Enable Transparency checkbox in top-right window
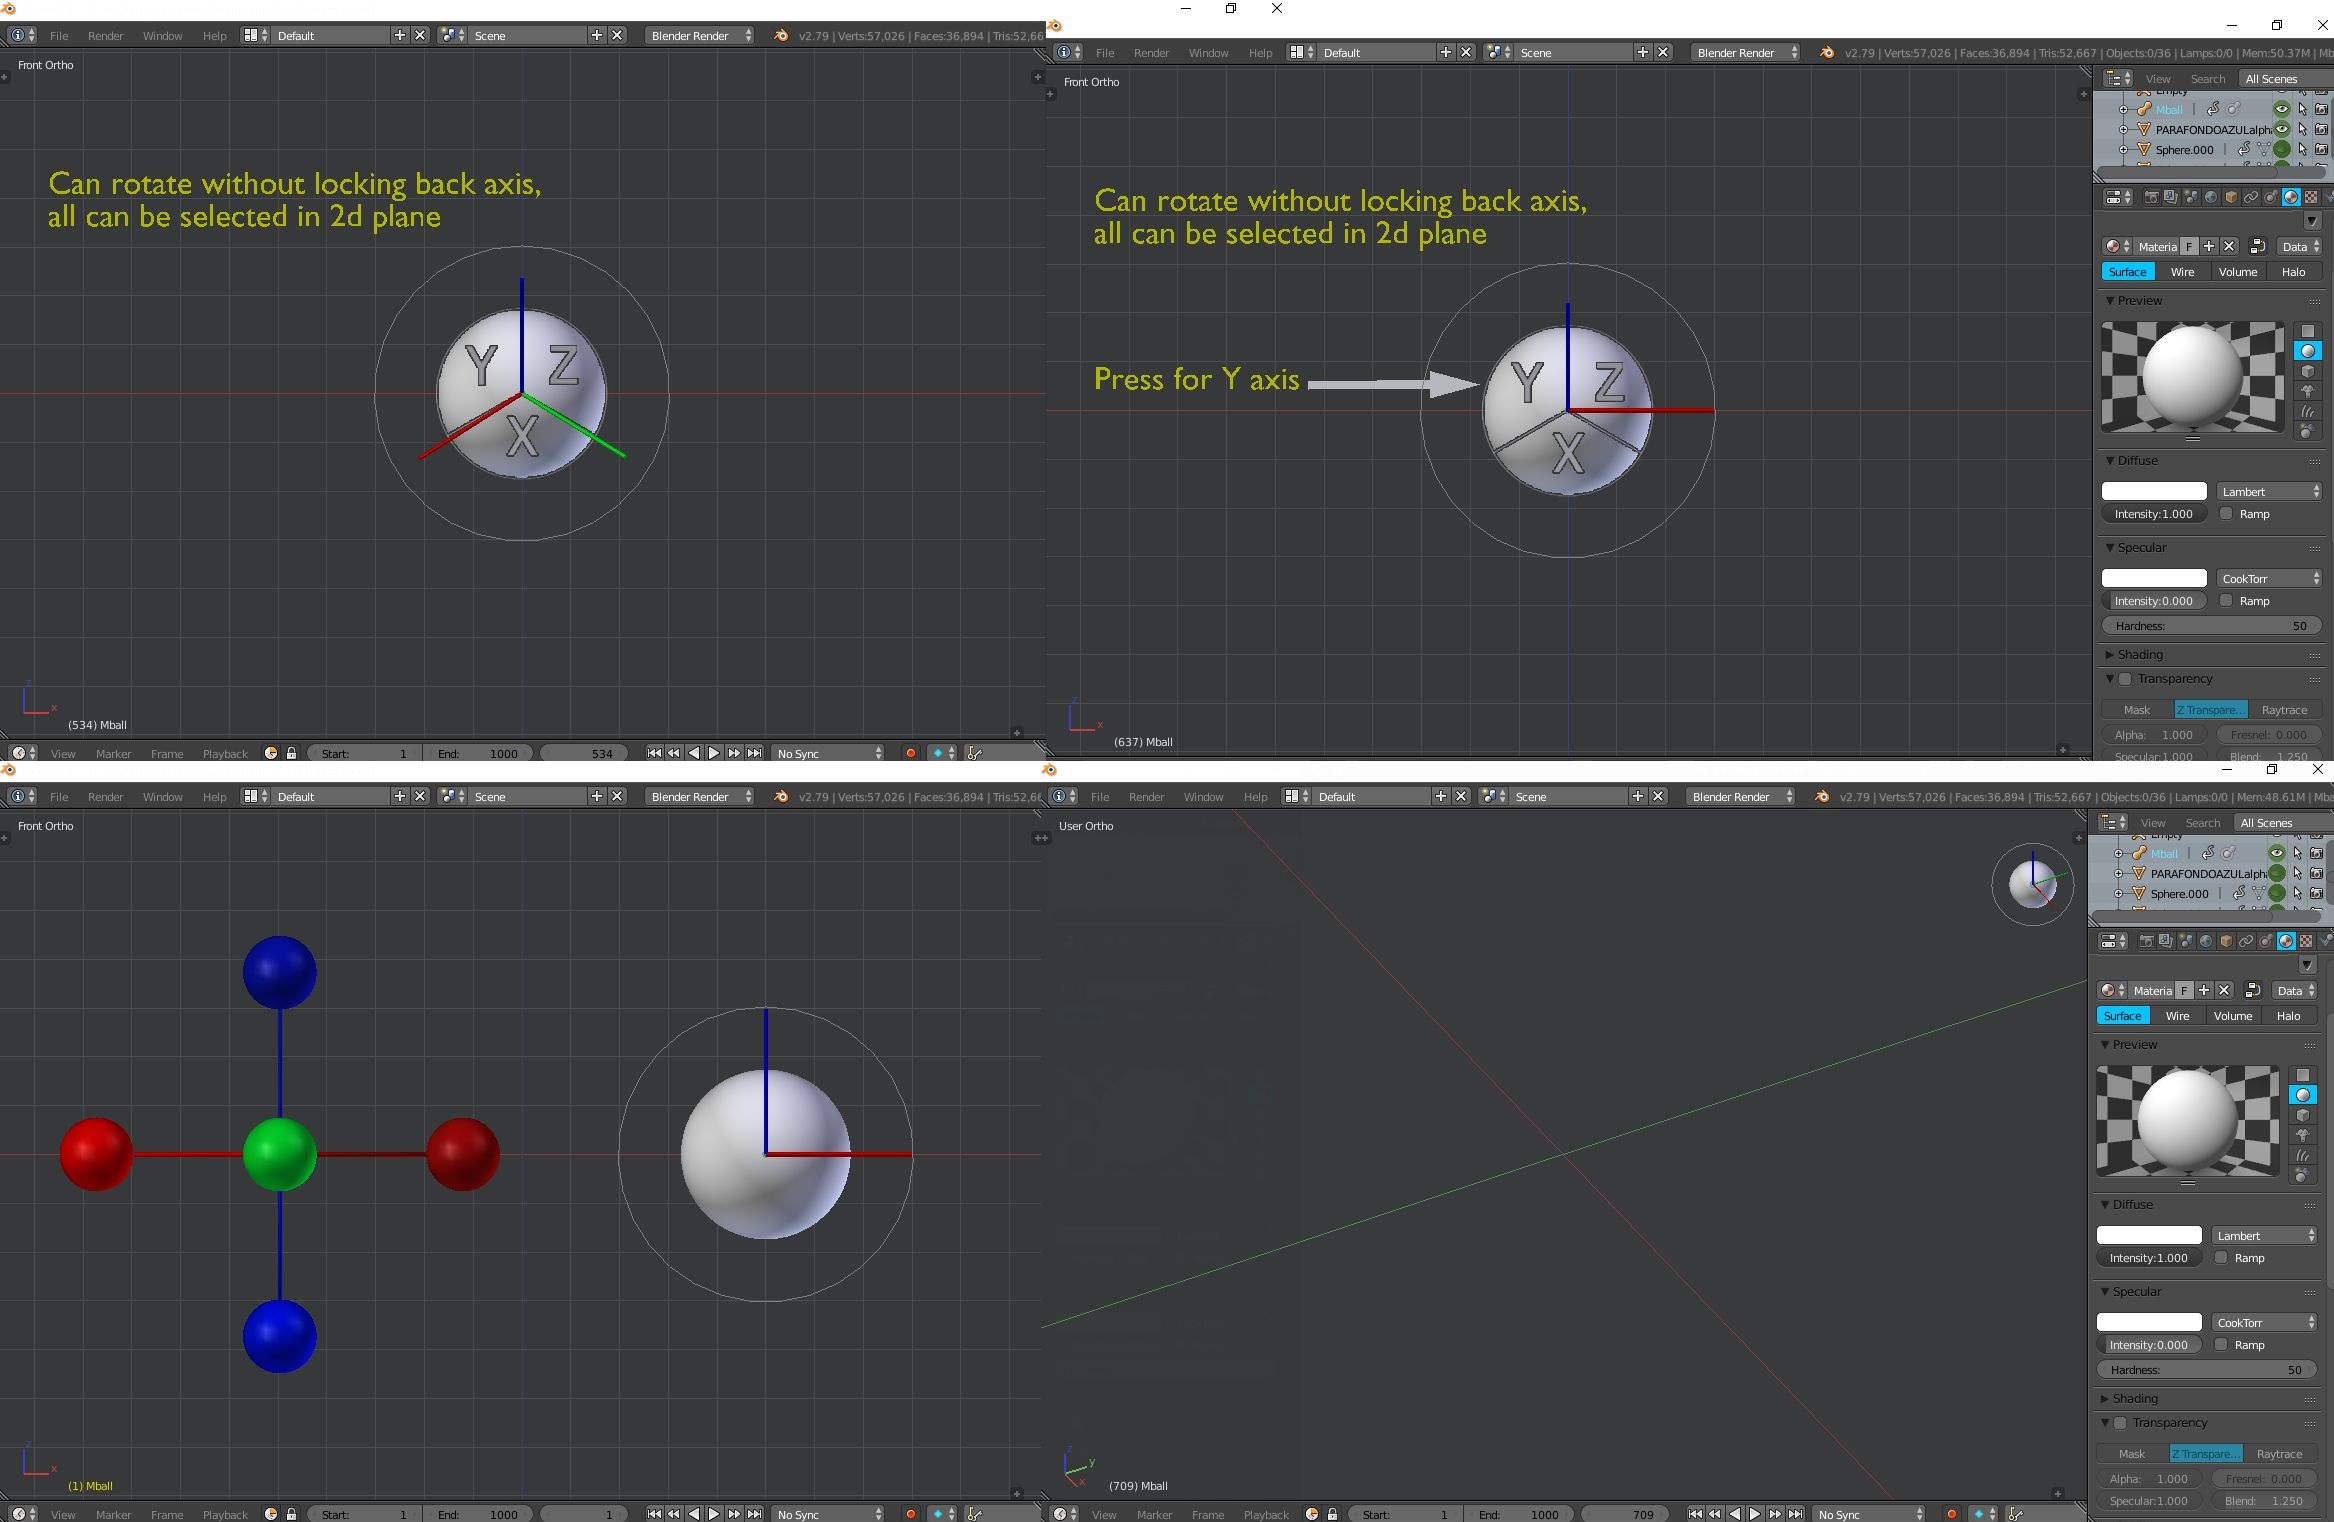 (x=2125, y=679)
